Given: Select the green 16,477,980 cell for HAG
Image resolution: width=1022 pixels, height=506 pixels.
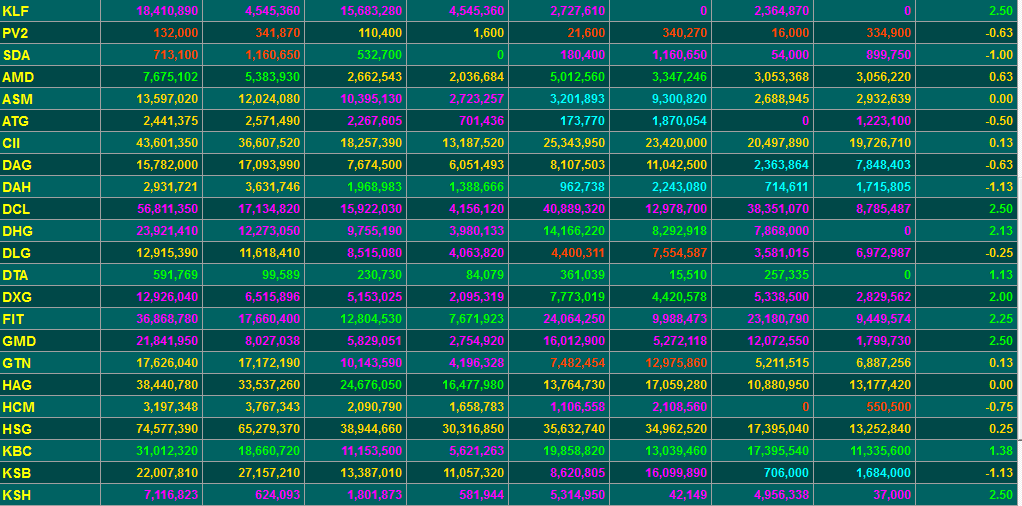Looking at the screenshot, I should click(473, 385).
